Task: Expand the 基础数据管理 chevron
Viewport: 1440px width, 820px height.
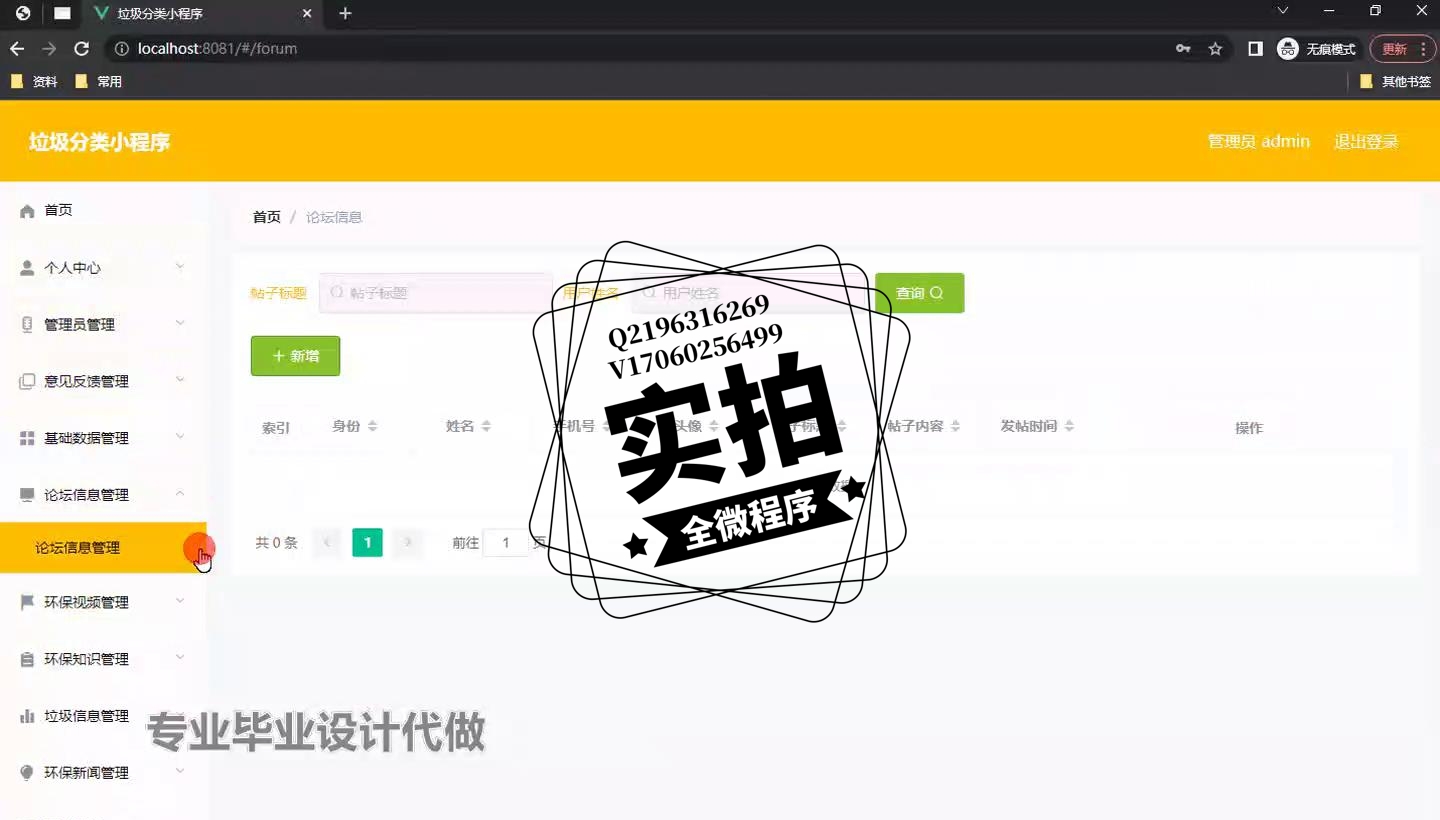Action: (180, 438)
